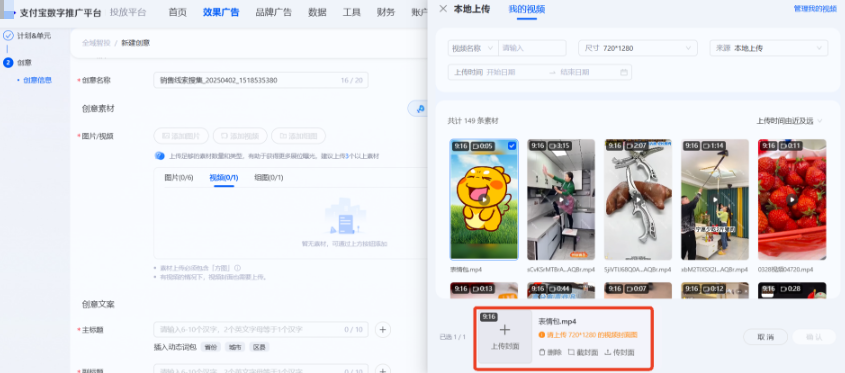Click 传封面 to upload a cover image

click(619, 353)
